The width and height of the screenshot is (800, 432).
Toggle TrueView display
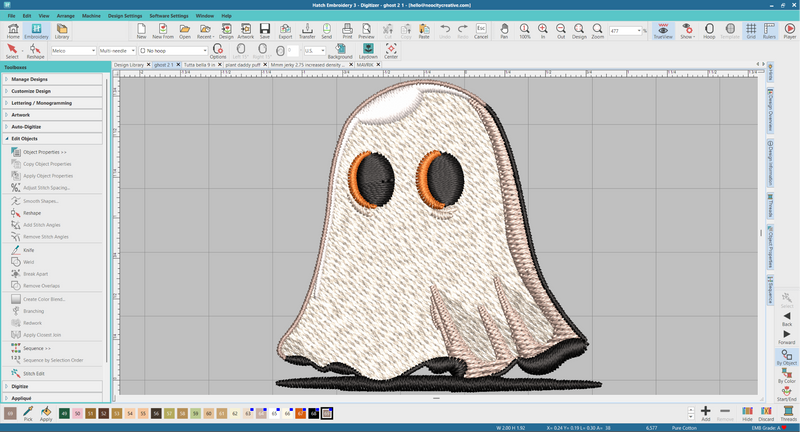click(663, 31)
